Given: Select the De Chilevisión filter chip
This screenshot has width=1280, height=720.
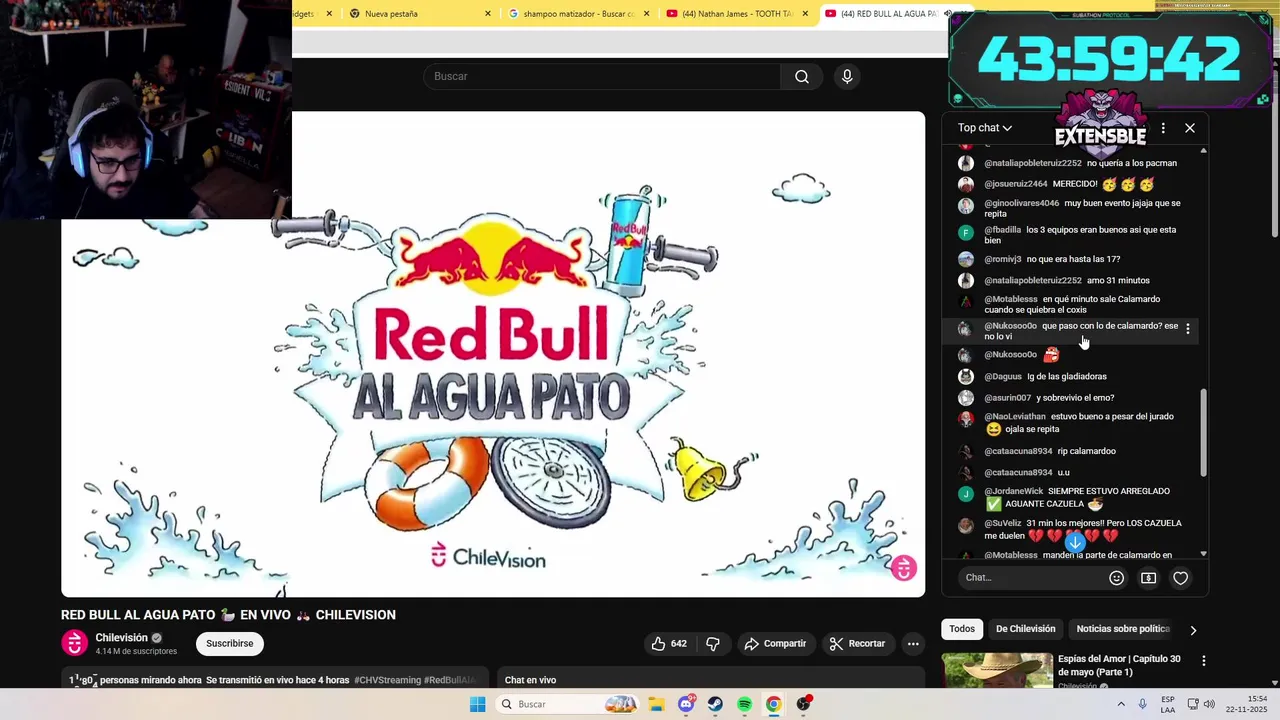Looking at the screenshot, I should click(1025, 629).
